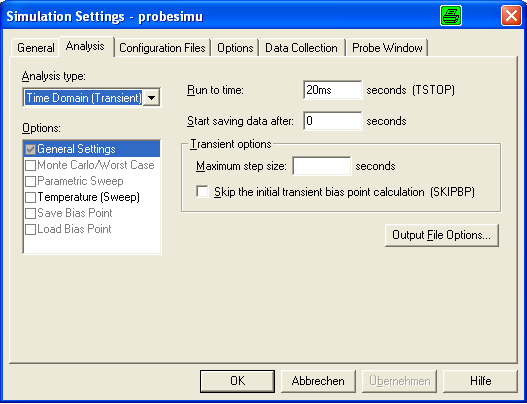Click the Maximum step size field
This screenshot has width=527, height=404.
click(x=322, y=166)
